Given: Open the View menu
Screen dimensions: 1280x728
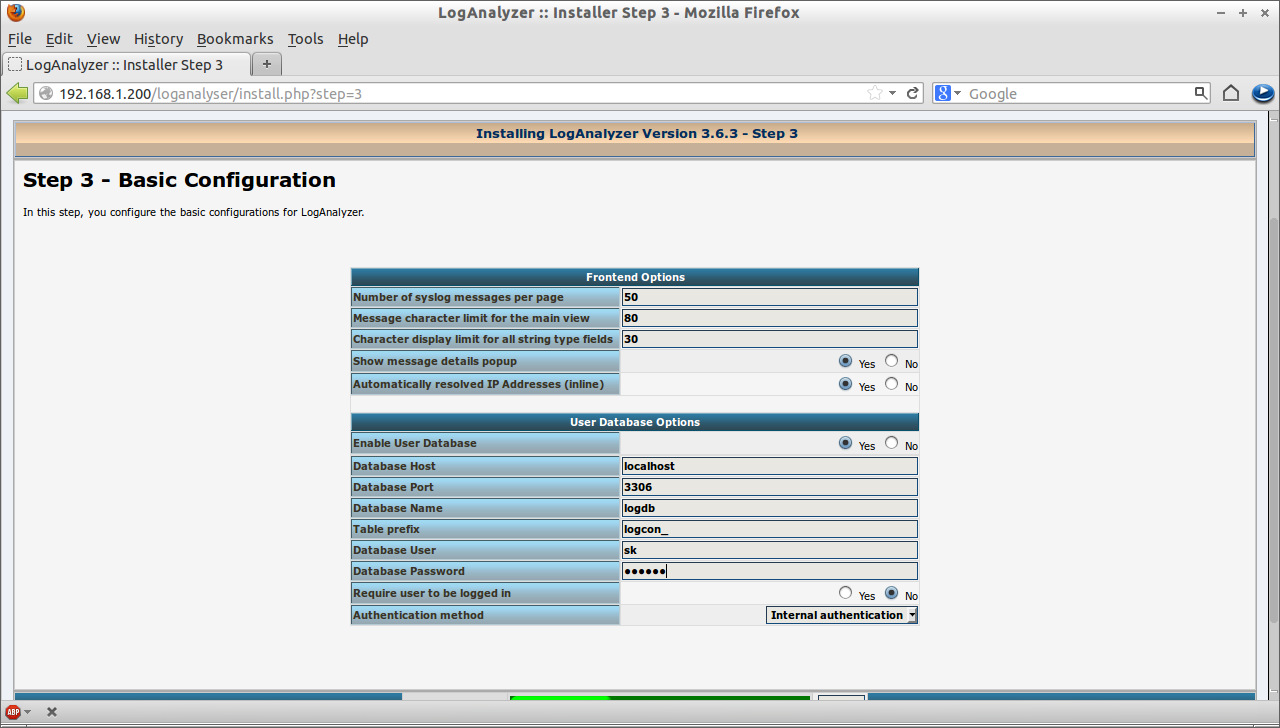Looking at the screenshot, I should tap(103, 39).
